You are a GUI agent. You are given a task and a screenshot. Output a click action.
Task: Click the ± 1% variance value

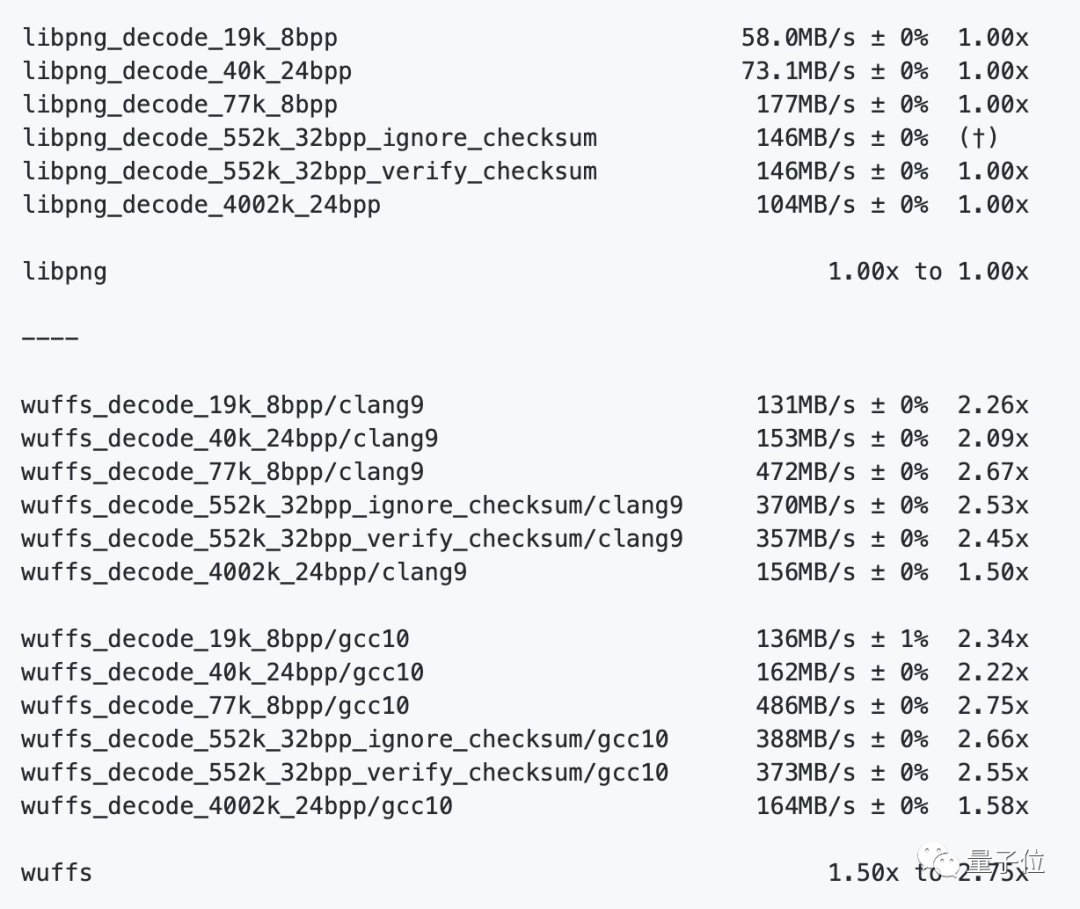point(899,639)
